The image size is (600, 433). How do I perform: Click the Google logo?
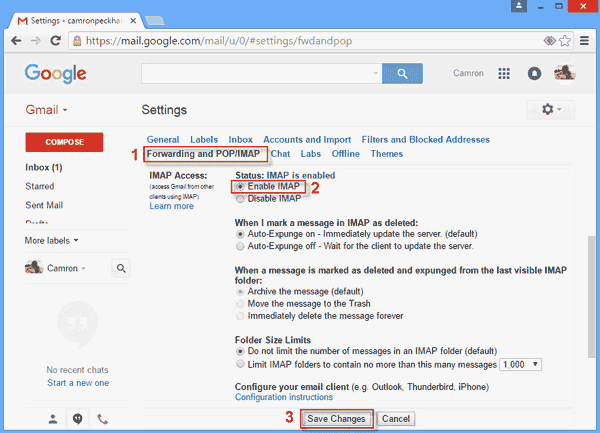[x=55, y=73]
